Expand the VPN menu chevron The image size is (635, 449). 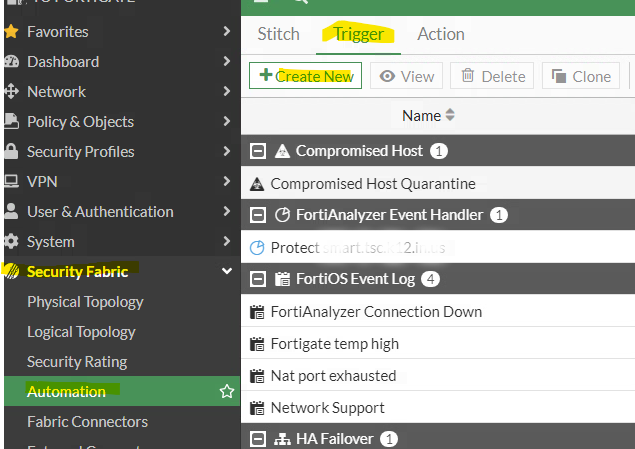point(227,181)
